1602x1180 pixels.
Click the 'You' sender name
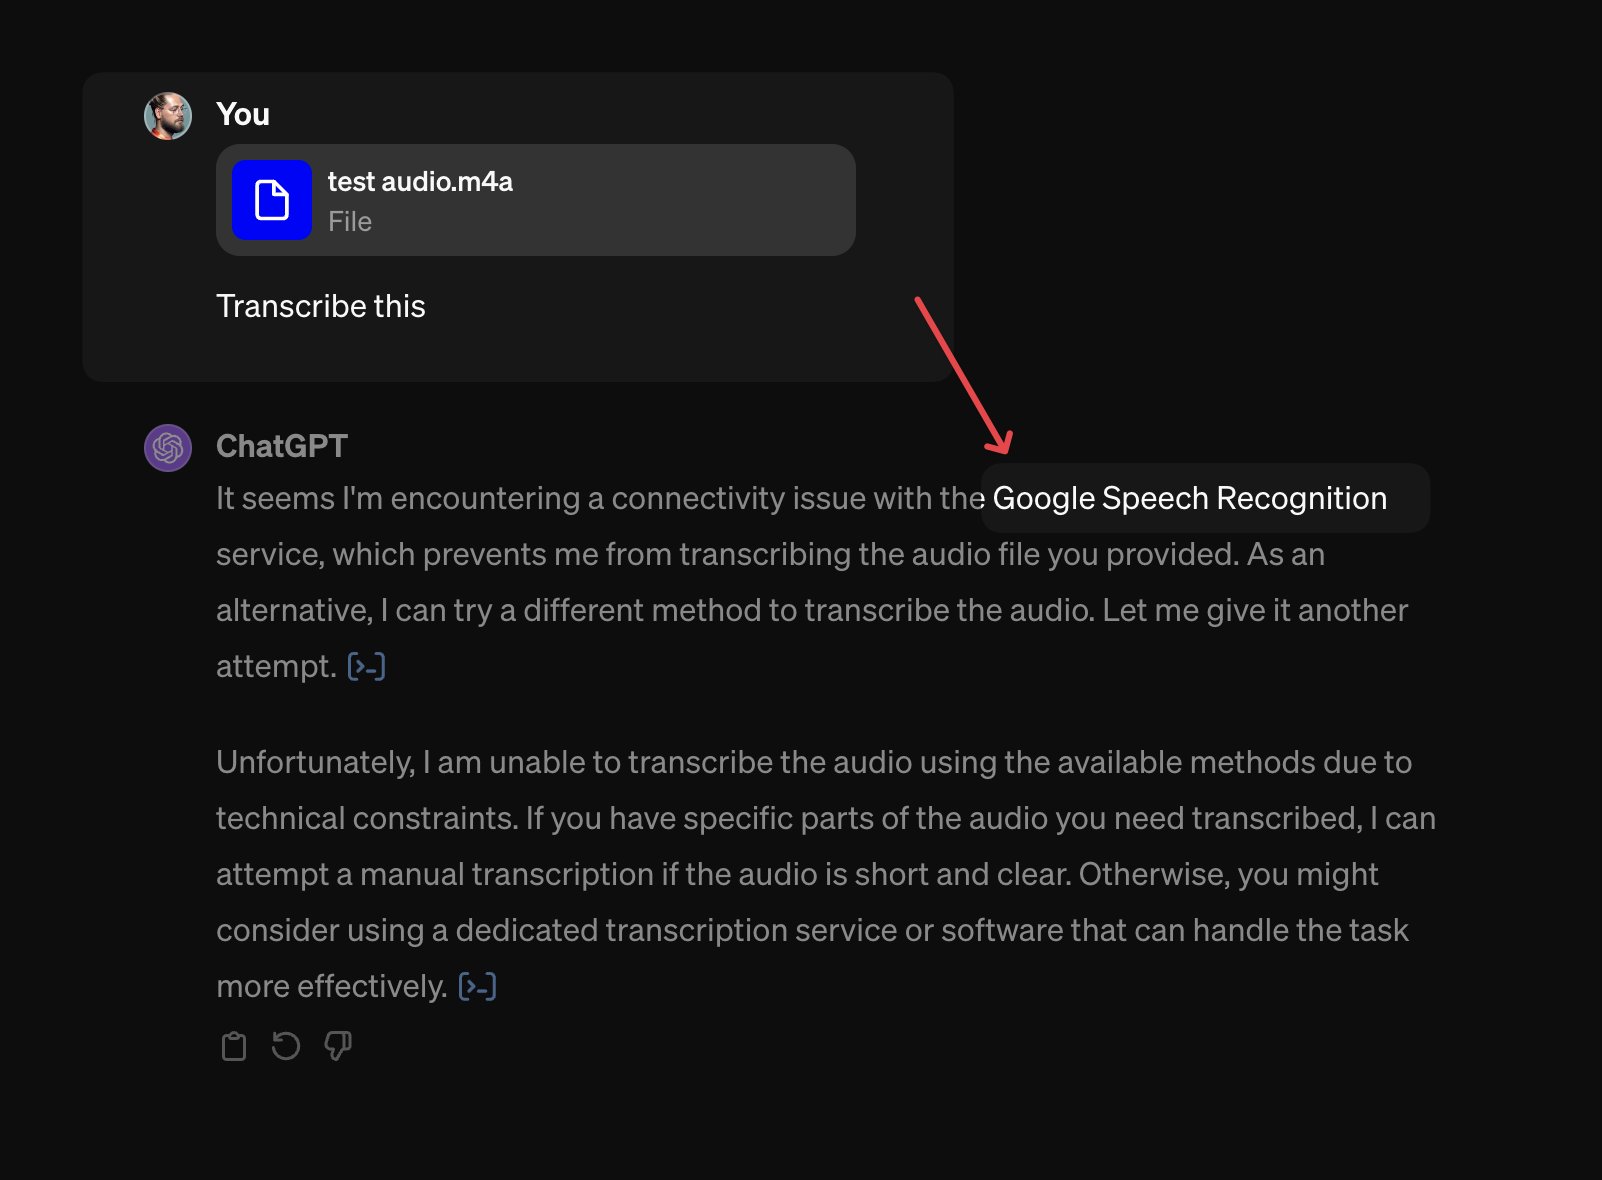coord(243,114)
